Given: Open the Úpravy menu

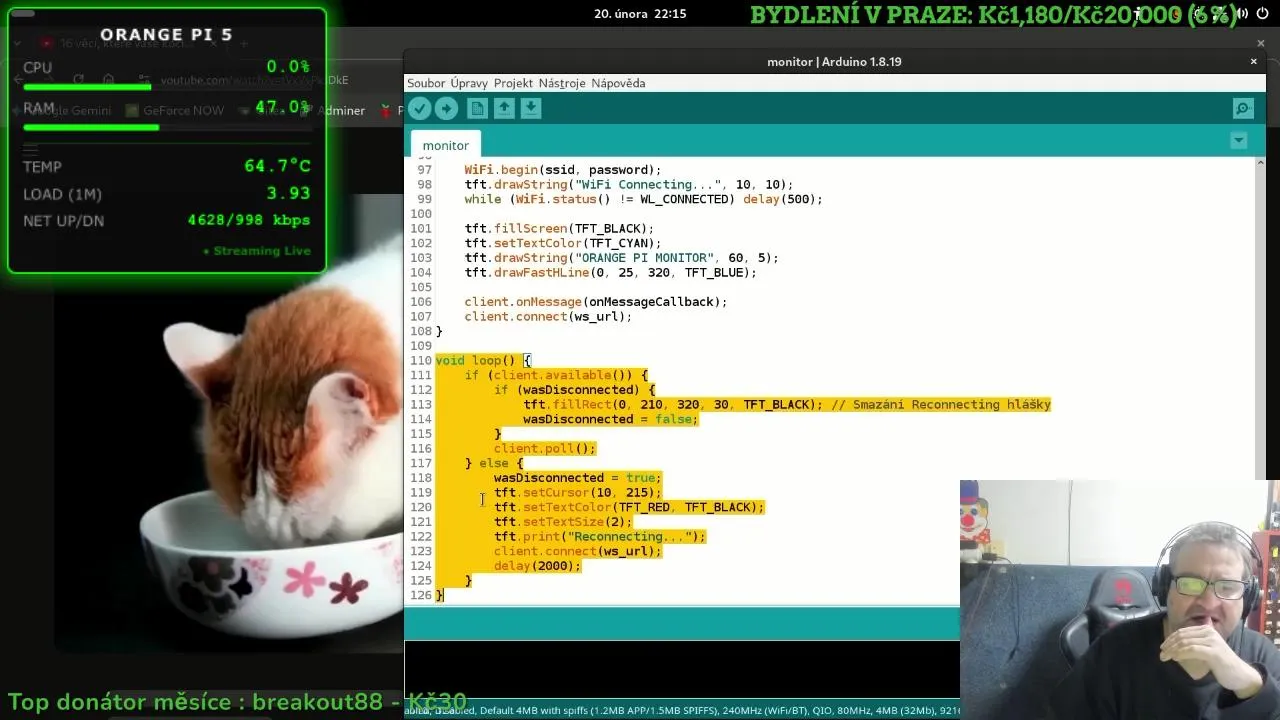Looking at the screenshot, I should click(x=469, y=83).
